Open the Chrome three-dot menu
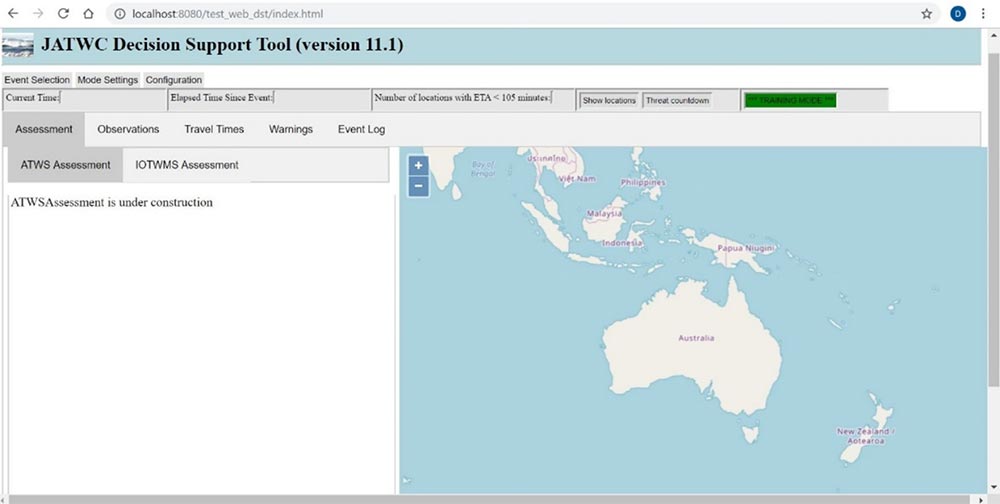The width and height of the screenshot is (1000, 504). 983,14
